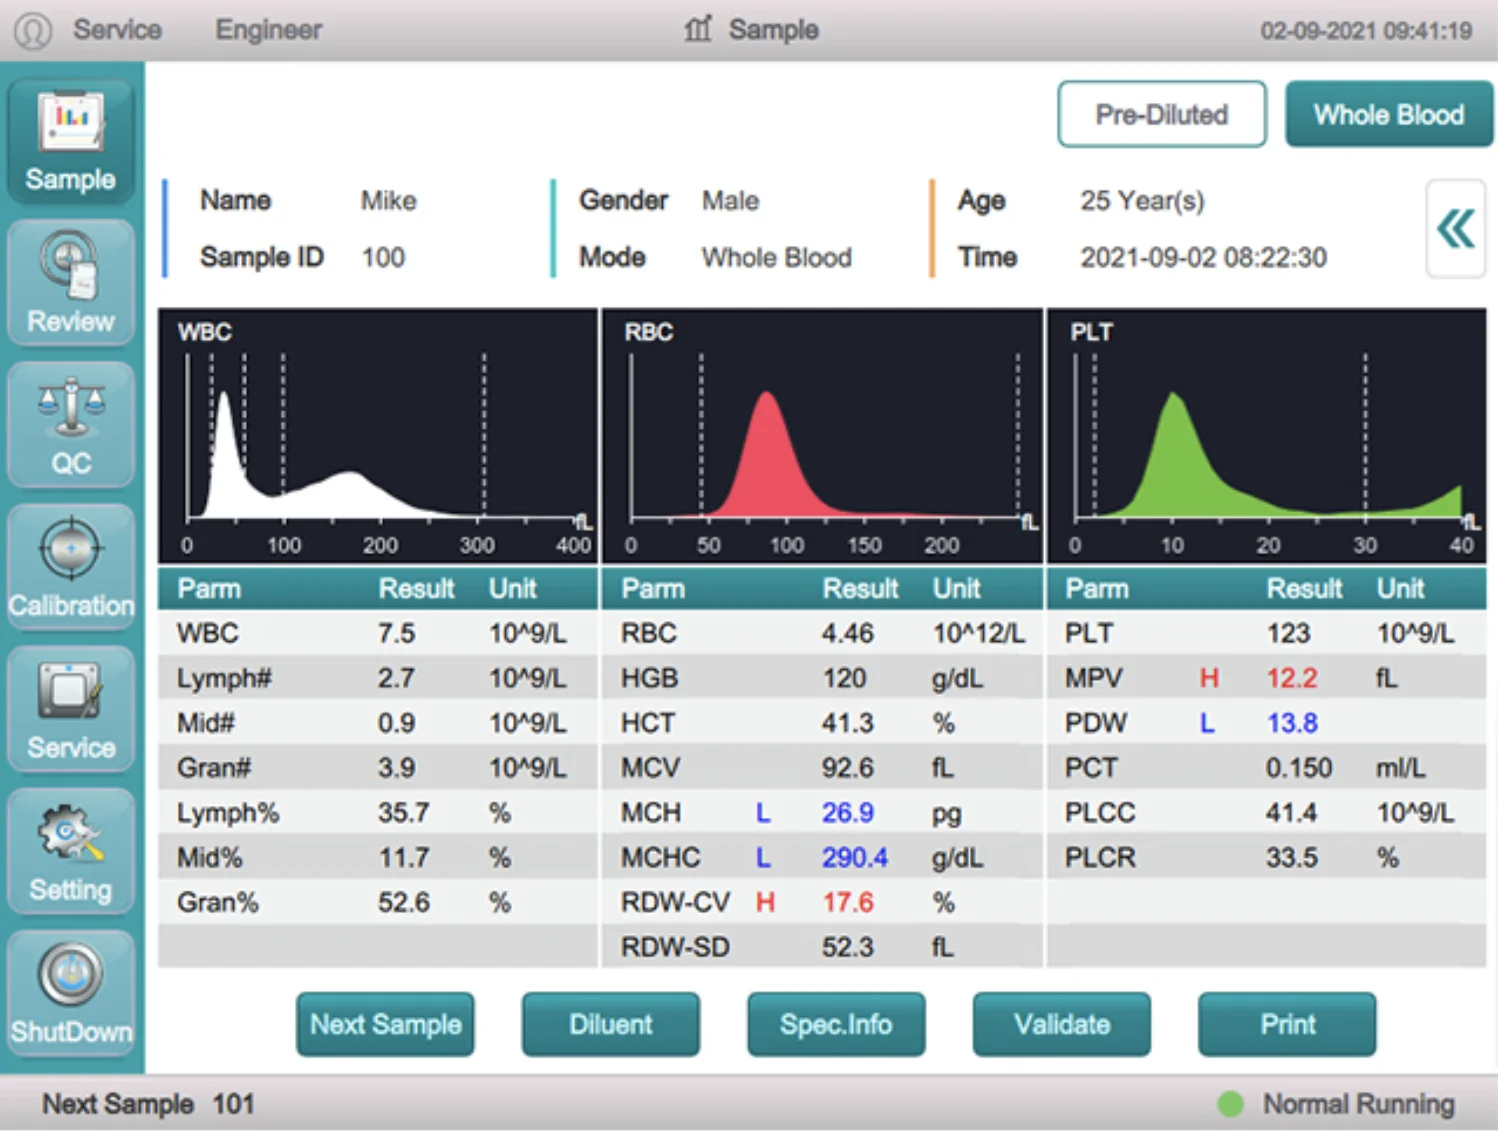
Task: Open the Setting gear icon
Action: pos(70,851)
